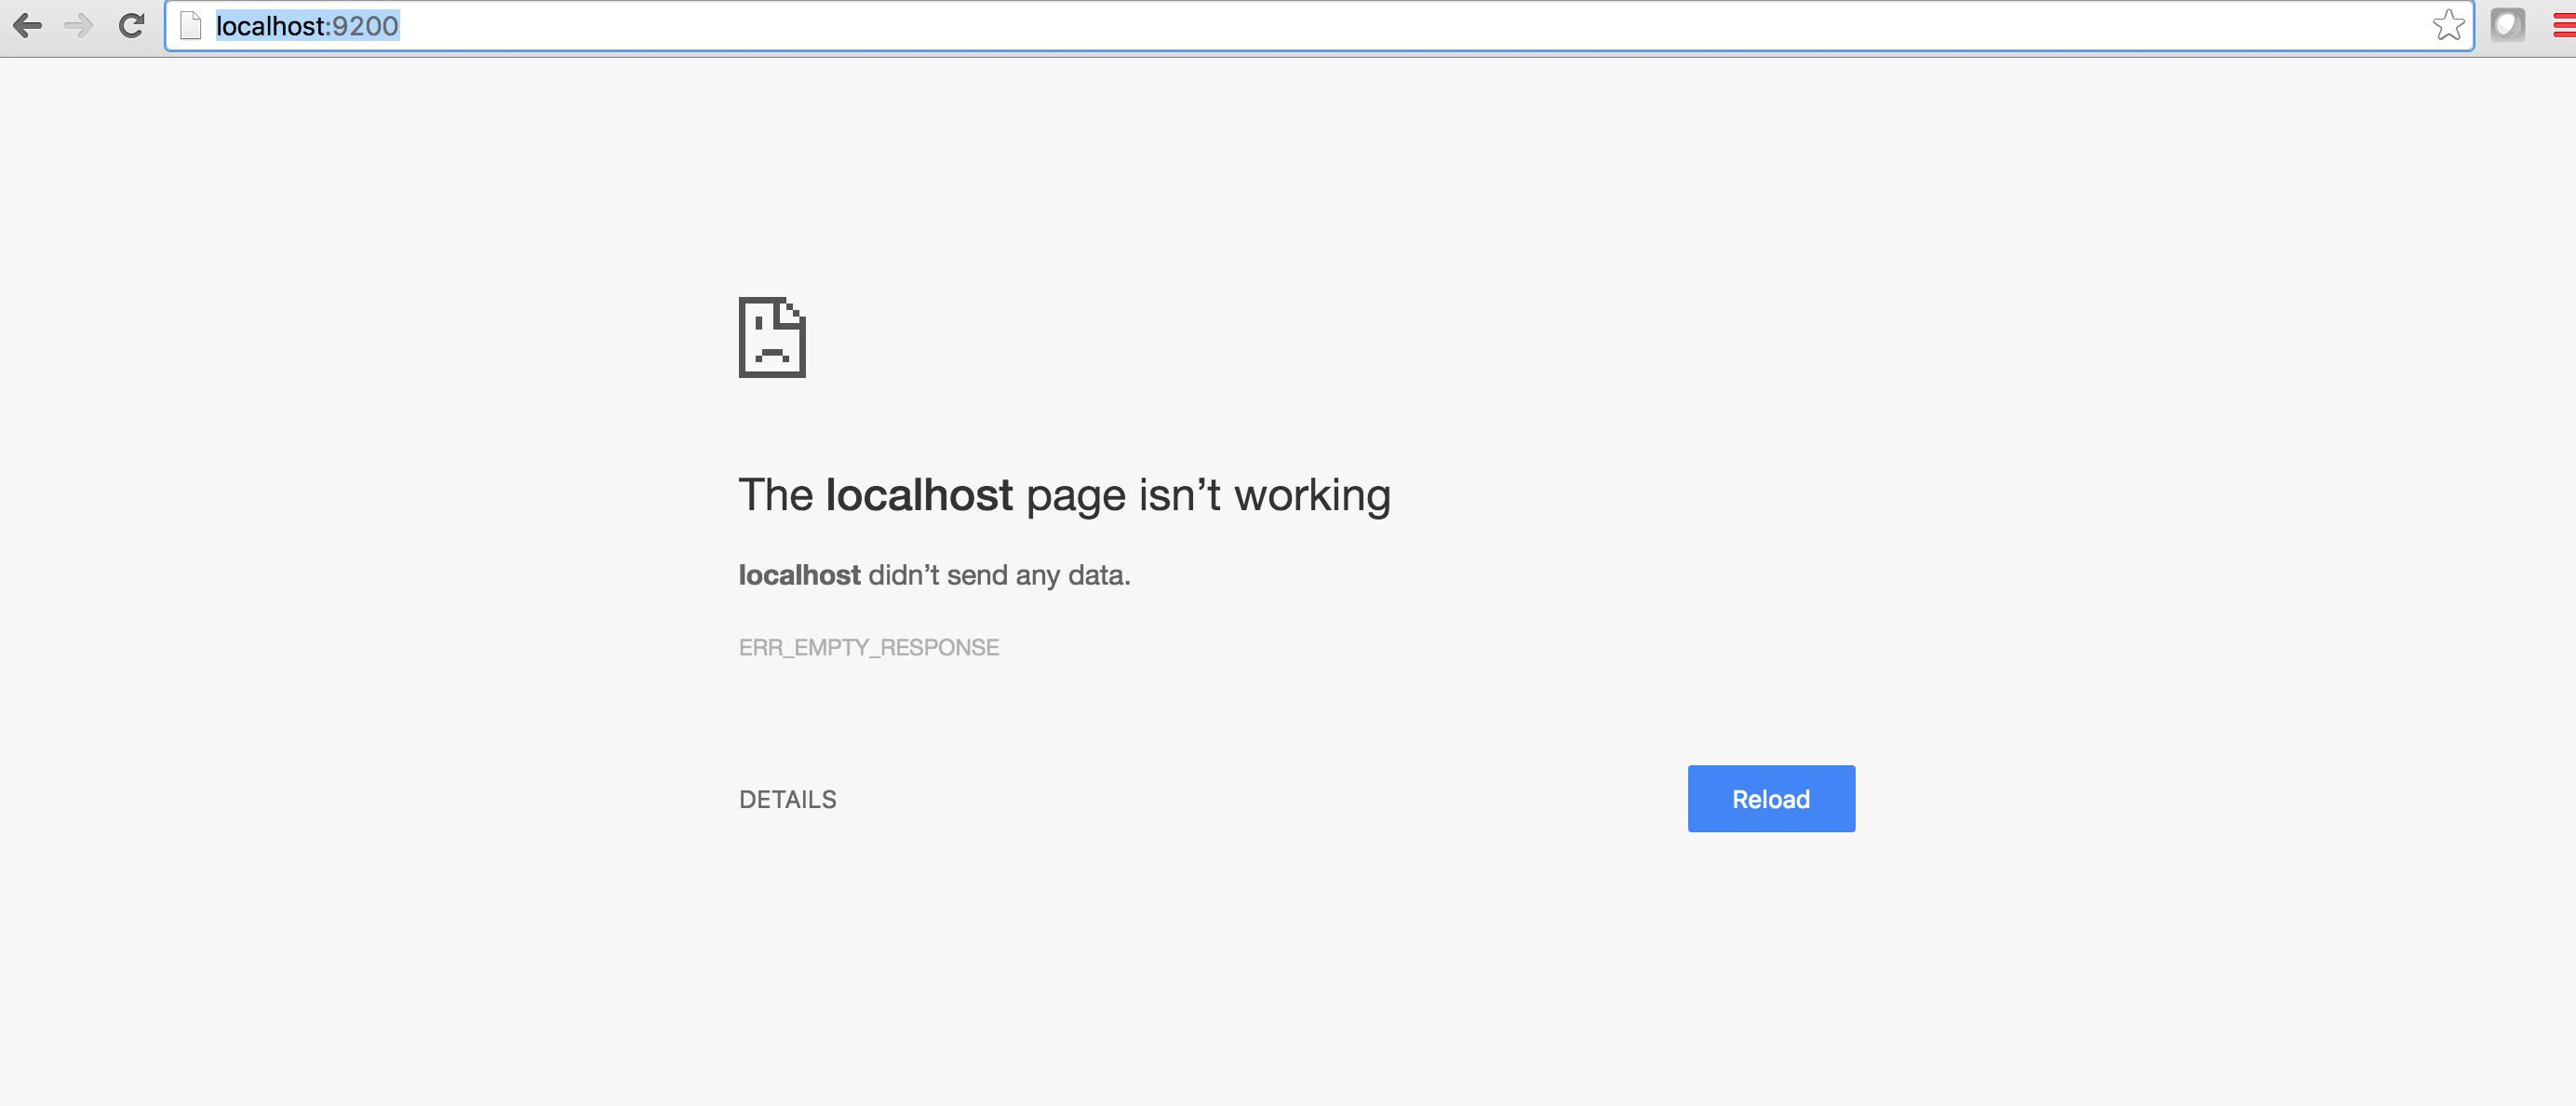Go back to the previous page
2576x1106 pixels.
(x=28, y=26)
